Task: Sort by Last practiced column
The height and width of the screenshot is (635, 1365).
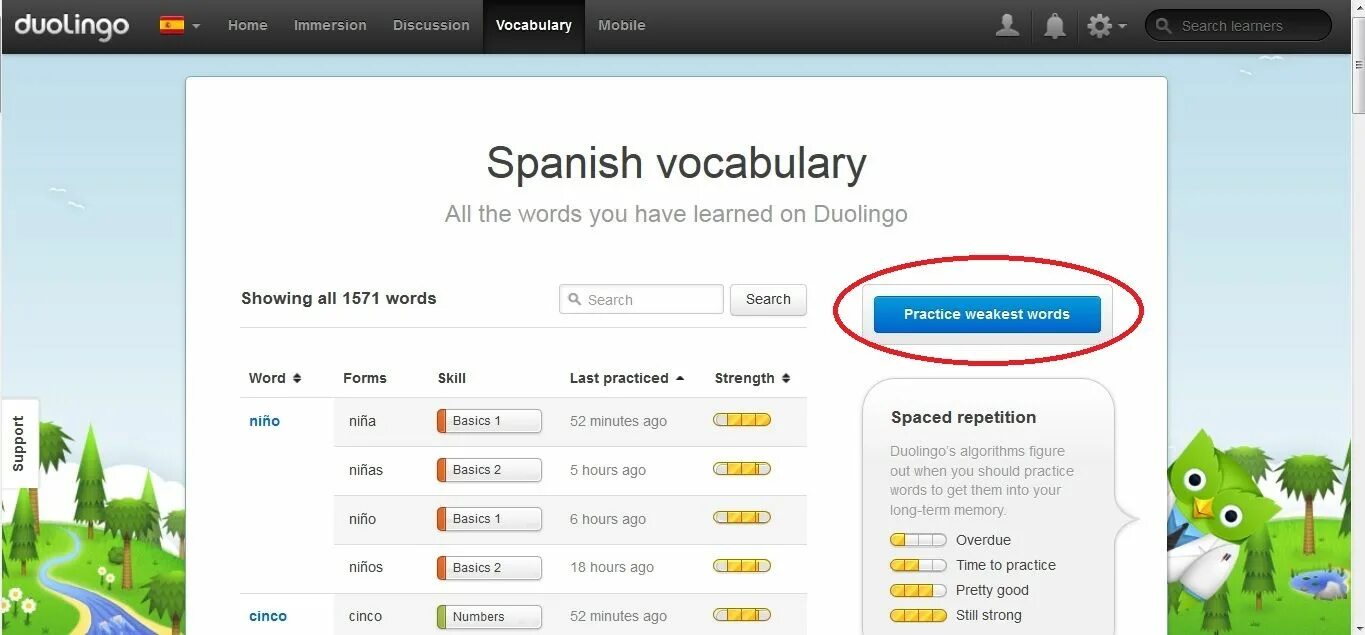Action: pyautogui.click(x=627, y=378)
